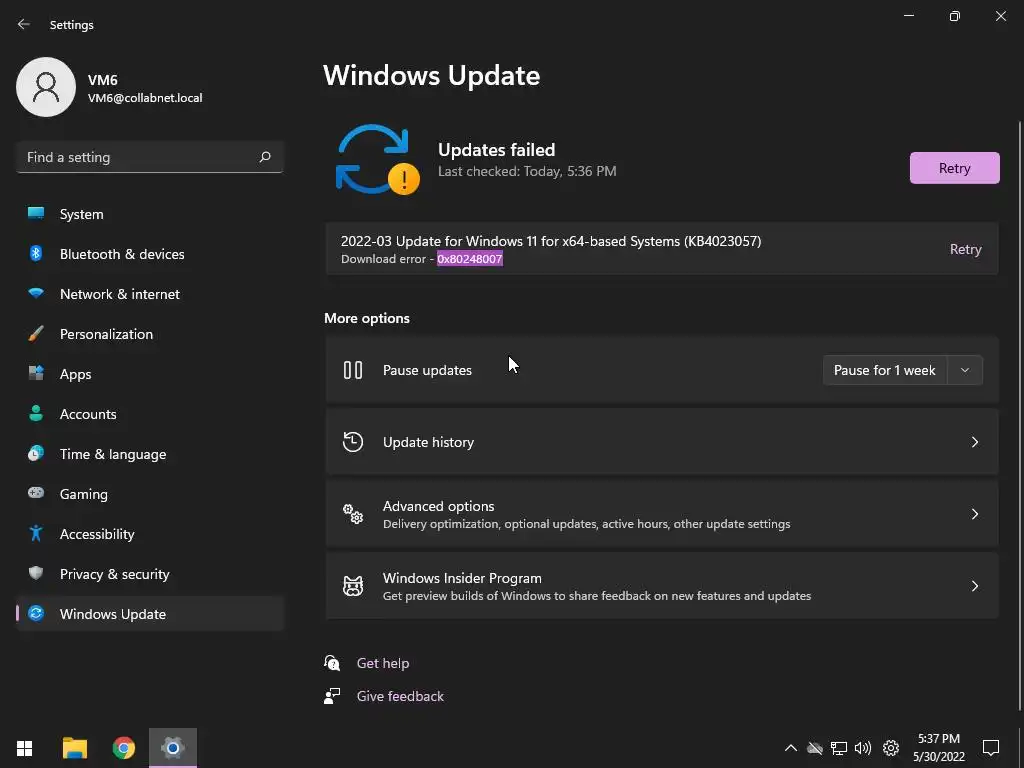Click the pause bars icon
Viewport: 1024px width, 768px height.
click(353, 370)
